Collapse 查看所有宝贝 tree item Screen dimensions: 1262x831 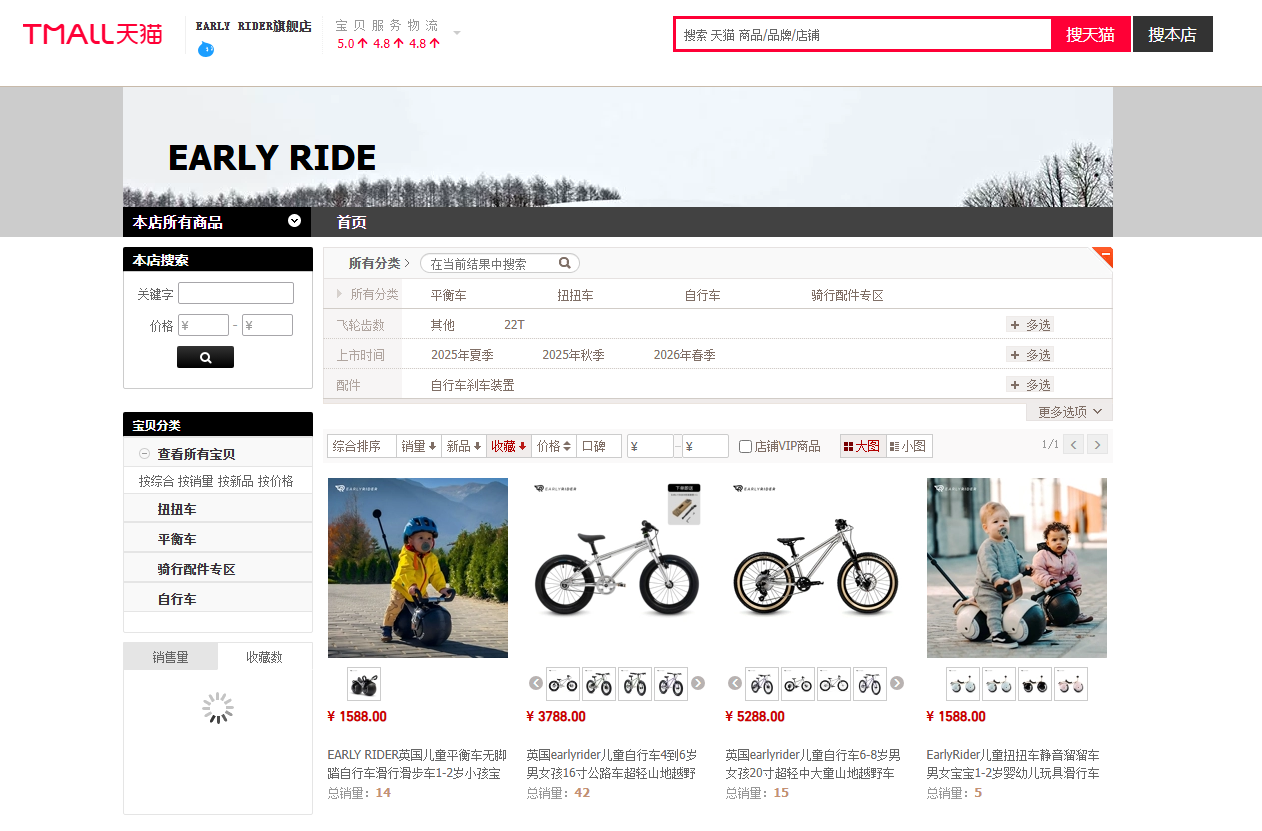click(x=144, y=454)
